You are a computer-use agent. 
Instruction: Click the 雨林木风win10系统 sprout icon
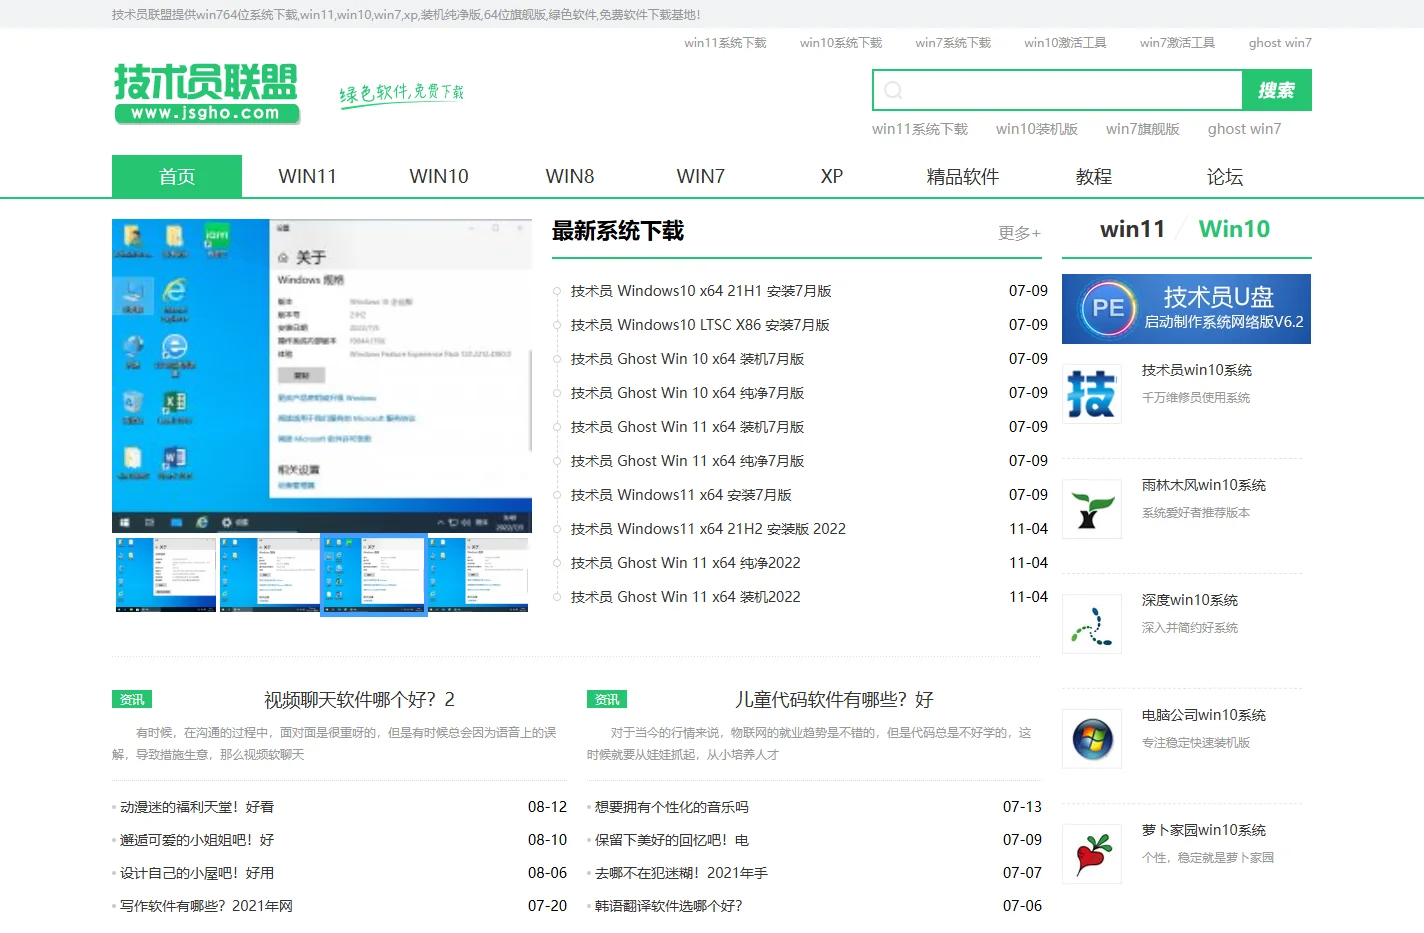[x=1092, y=509]
